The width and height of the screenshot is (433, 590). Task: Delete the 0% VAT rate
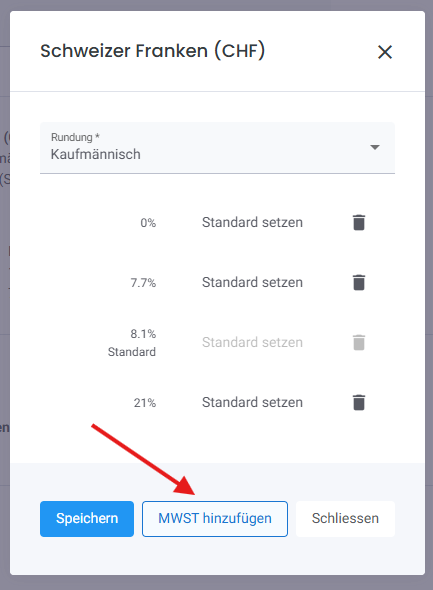point(359,222)
